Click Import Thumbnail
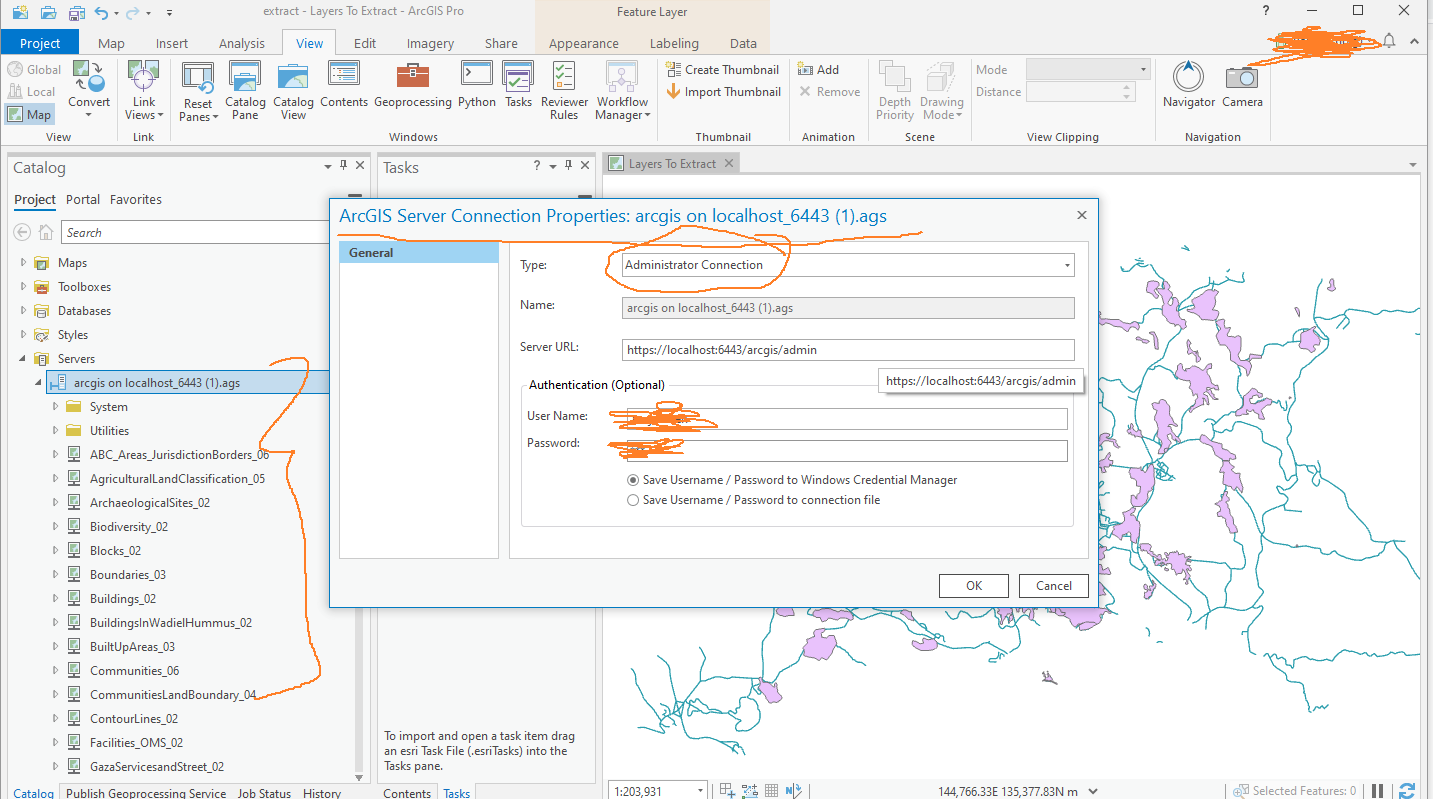The image size is (1433, 799). (x=723, y=92)
